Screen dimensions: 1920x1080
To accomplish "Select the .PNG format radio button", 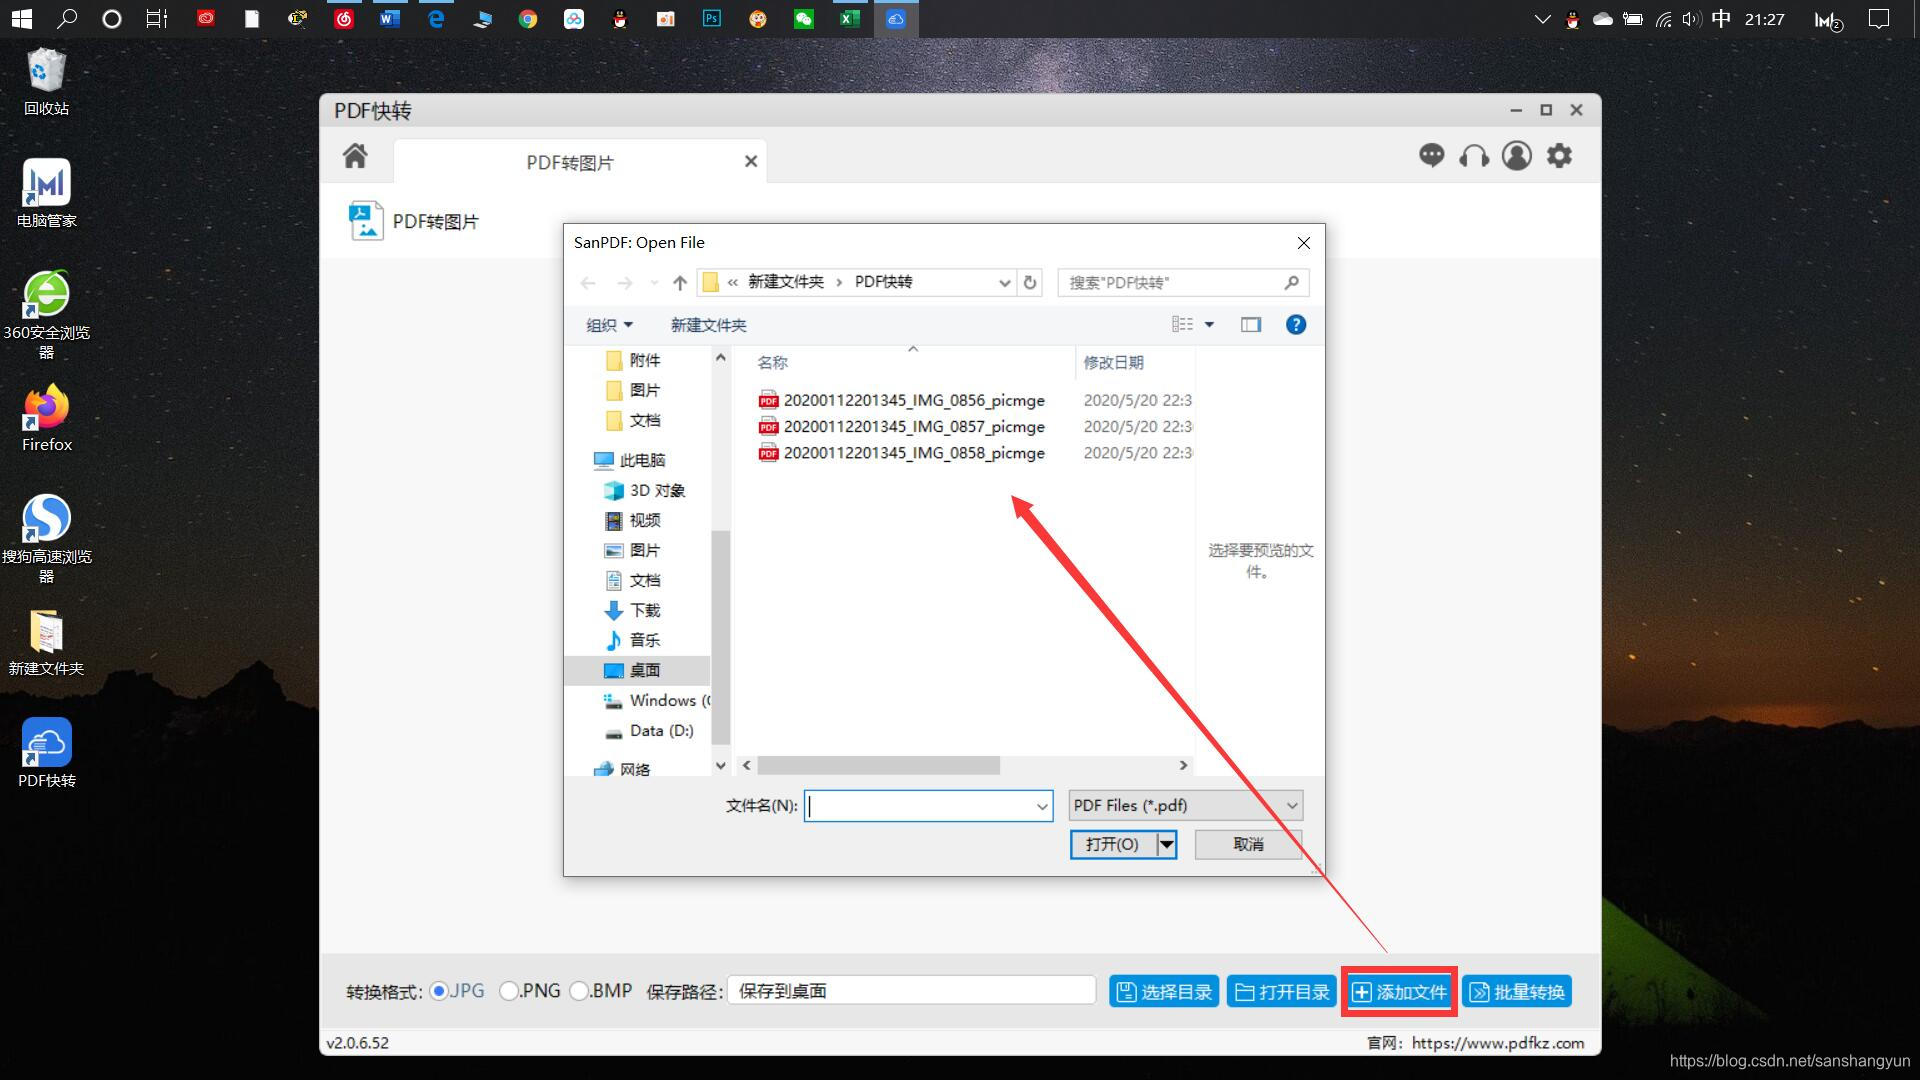I will pos(509,991).
